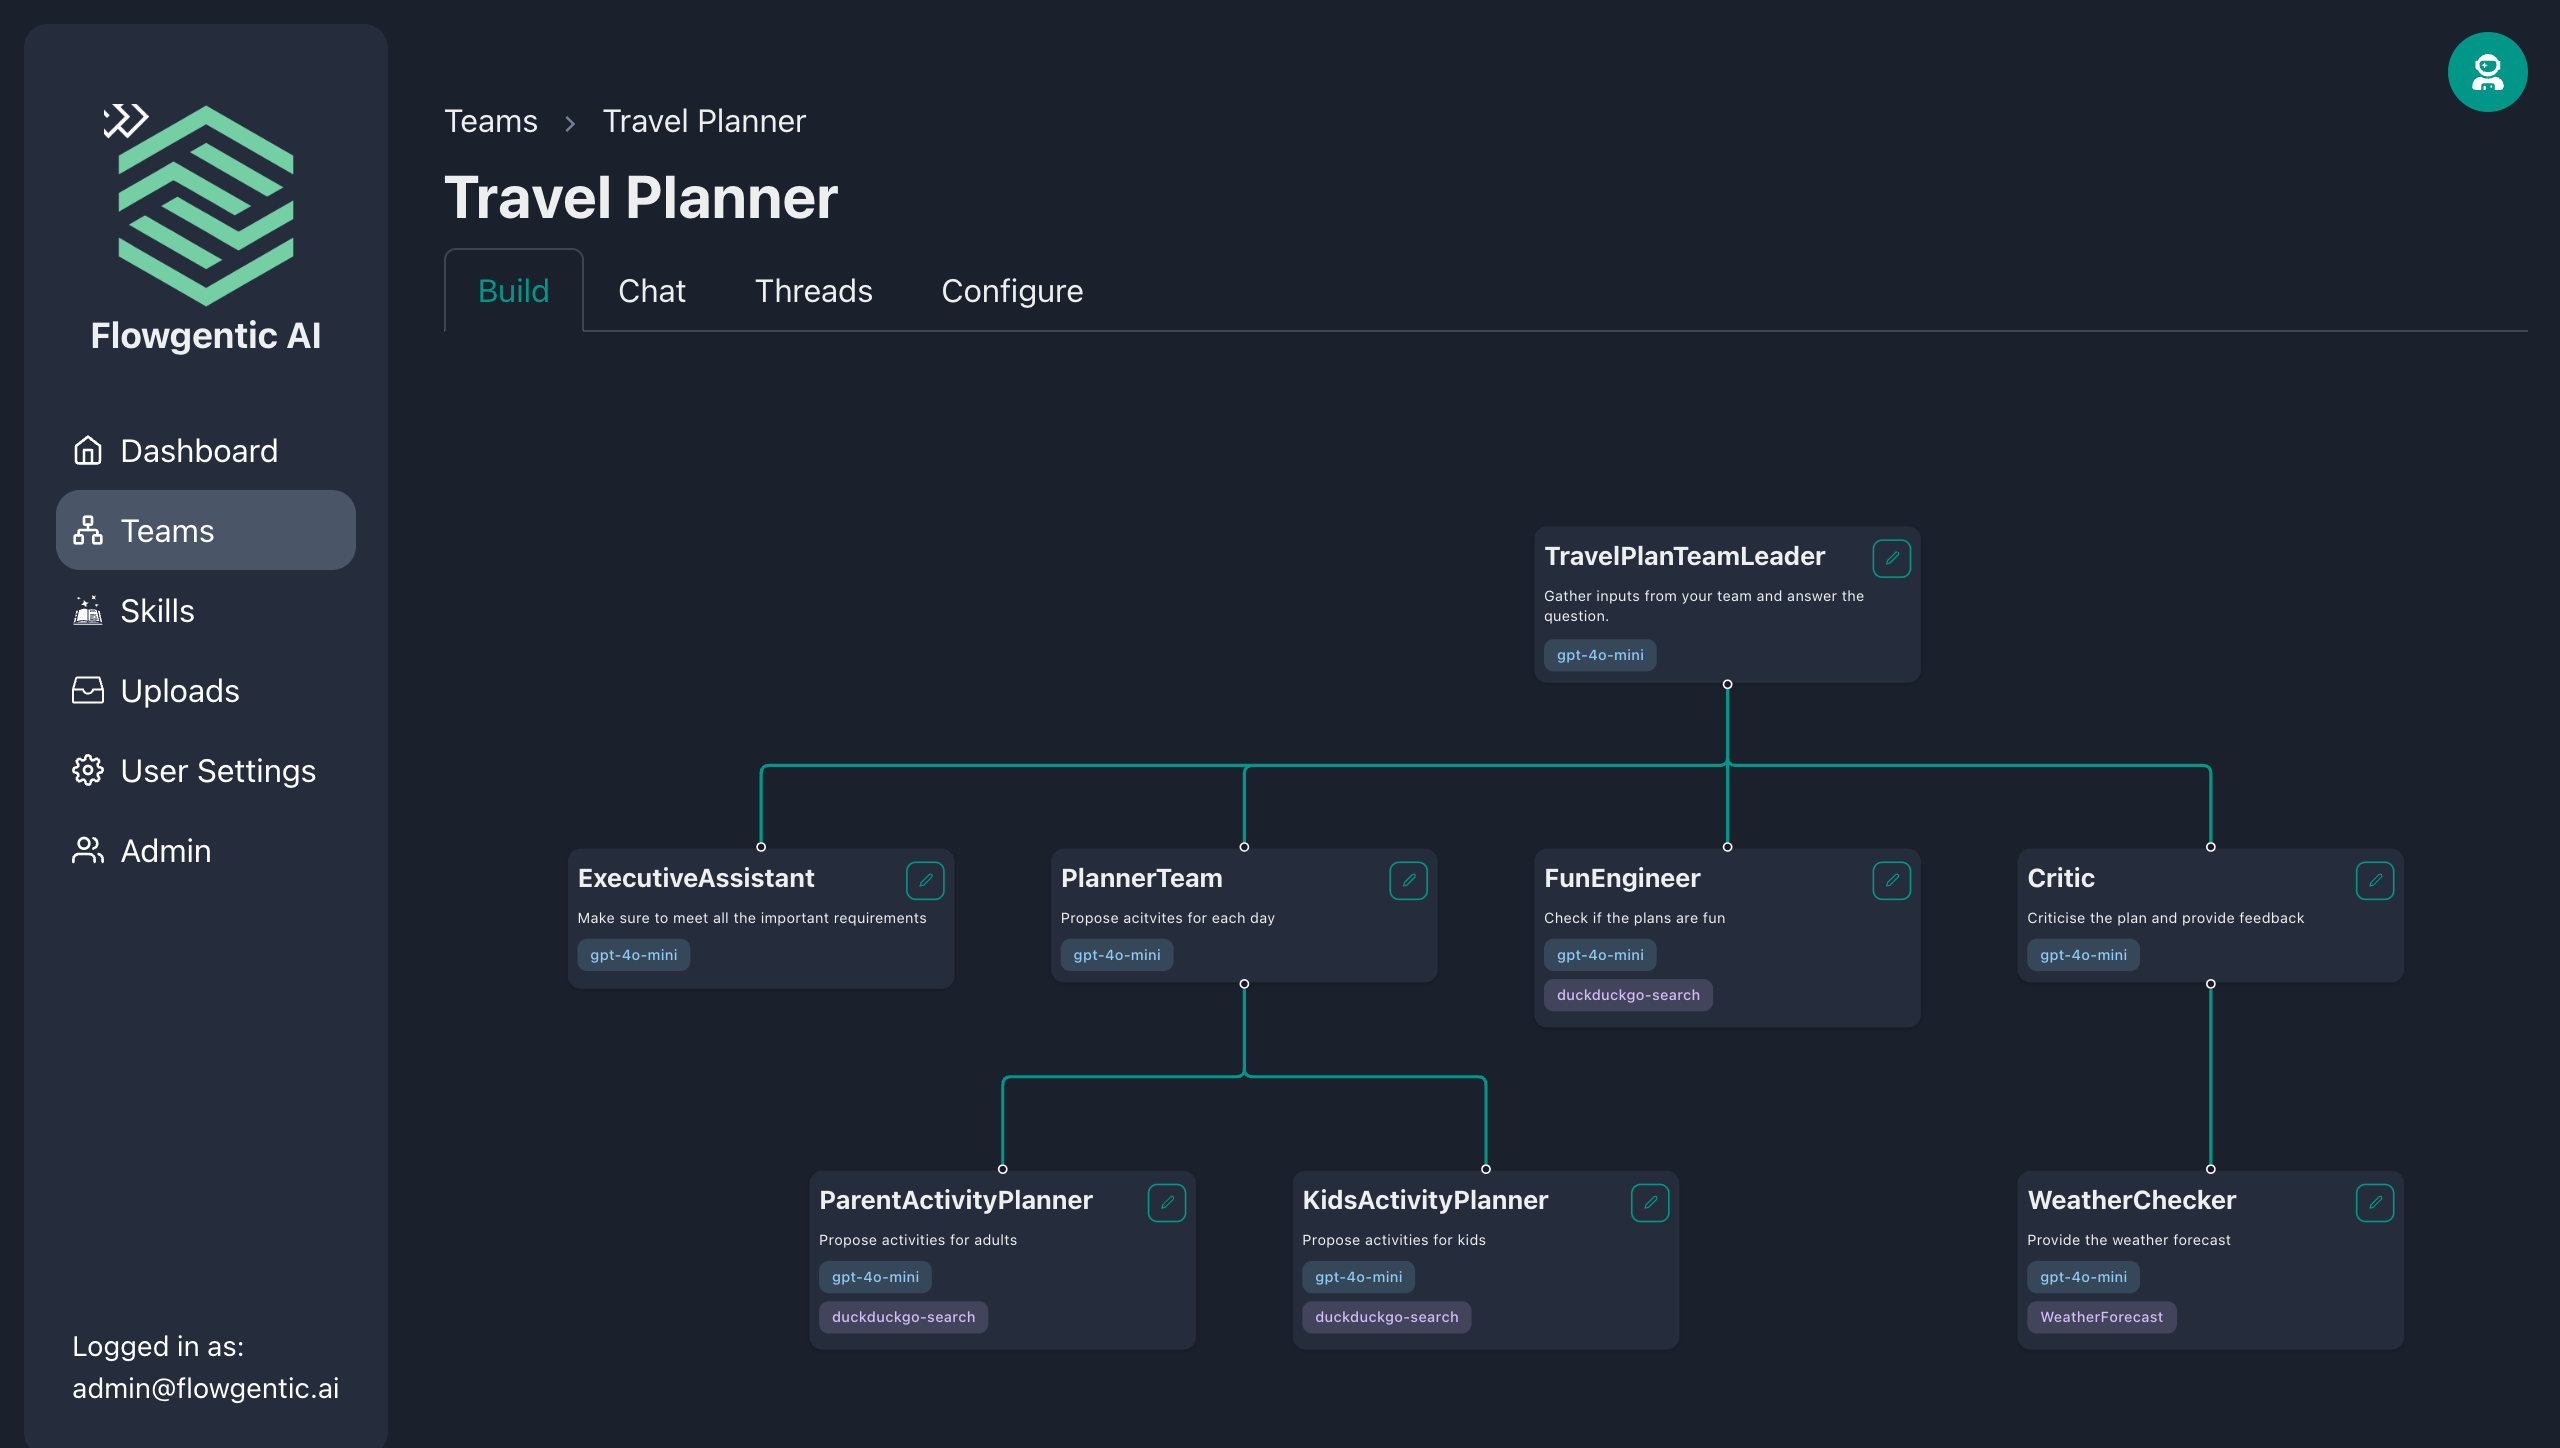Edit the Critic node
Image resolution: width=2560 pixels, height=1448 pixels.
(2374, 880)
